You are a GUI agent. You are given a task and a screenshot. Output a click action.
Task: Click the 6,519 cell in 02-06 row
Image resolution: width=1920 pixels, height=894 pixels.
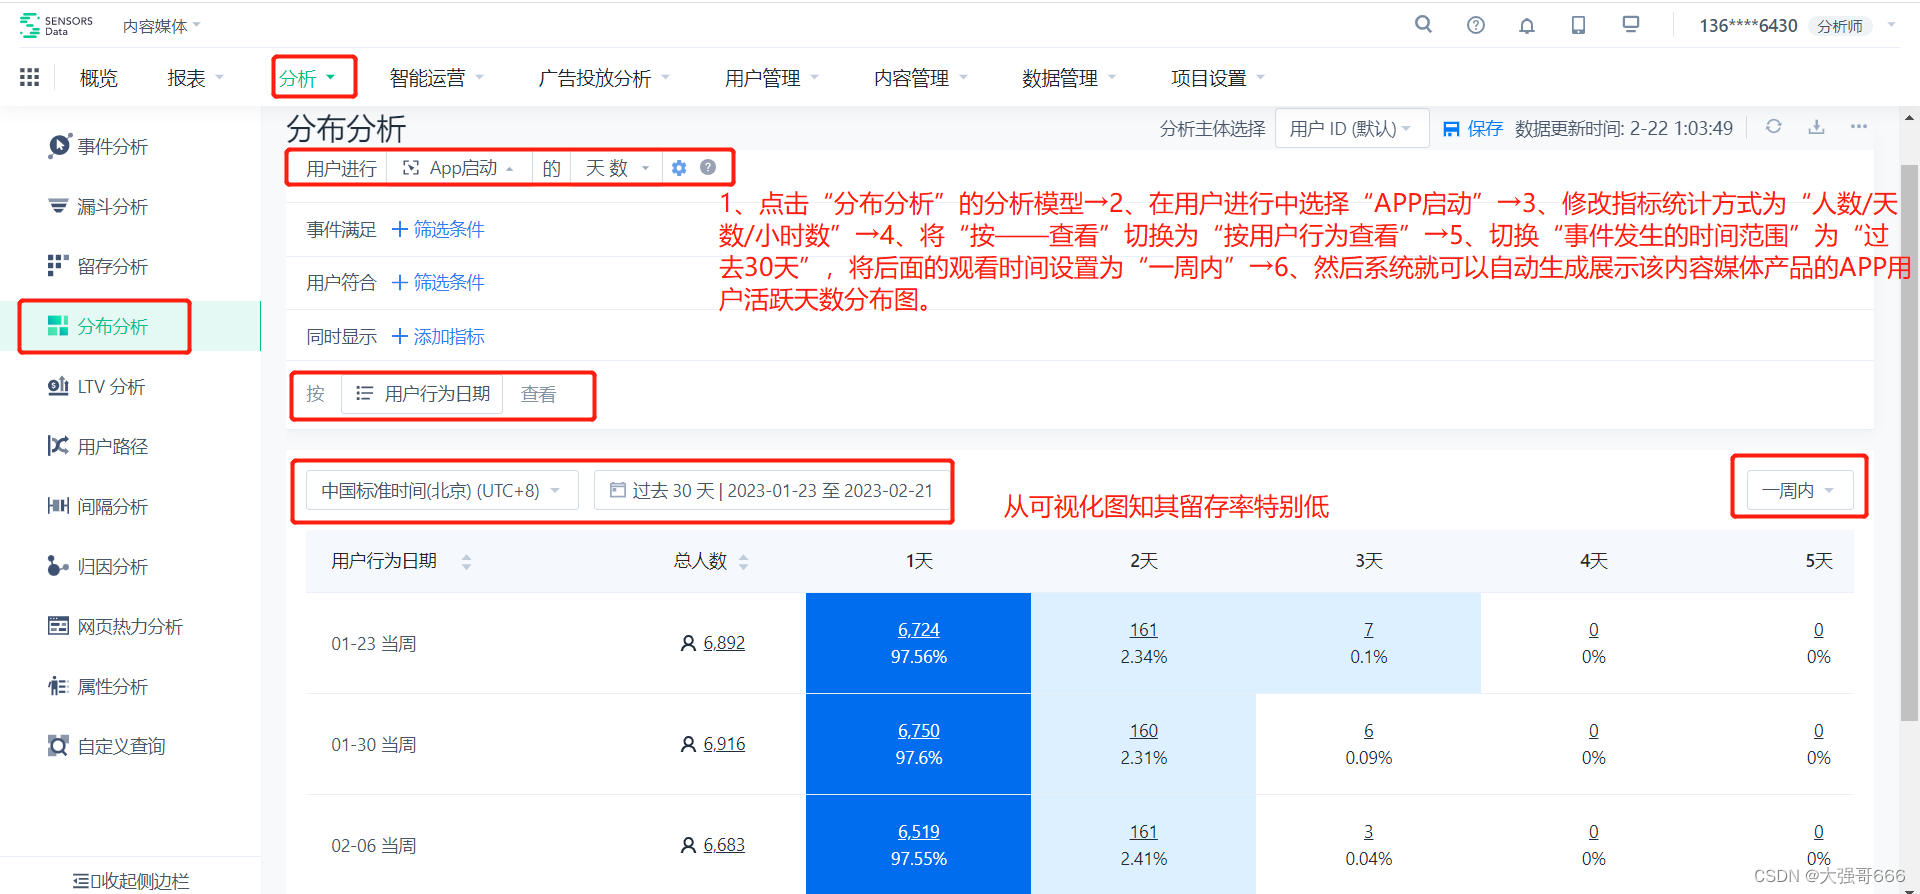[x=919, y=832]
